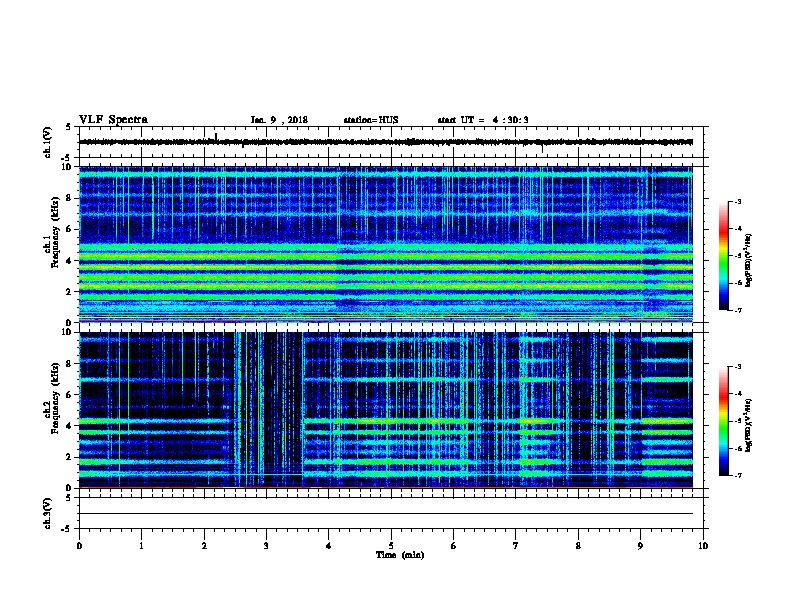Click the time axis tick label "9"
Image resolution: width=792 pixels, height=612 pixels.
[x=640, y=545]
